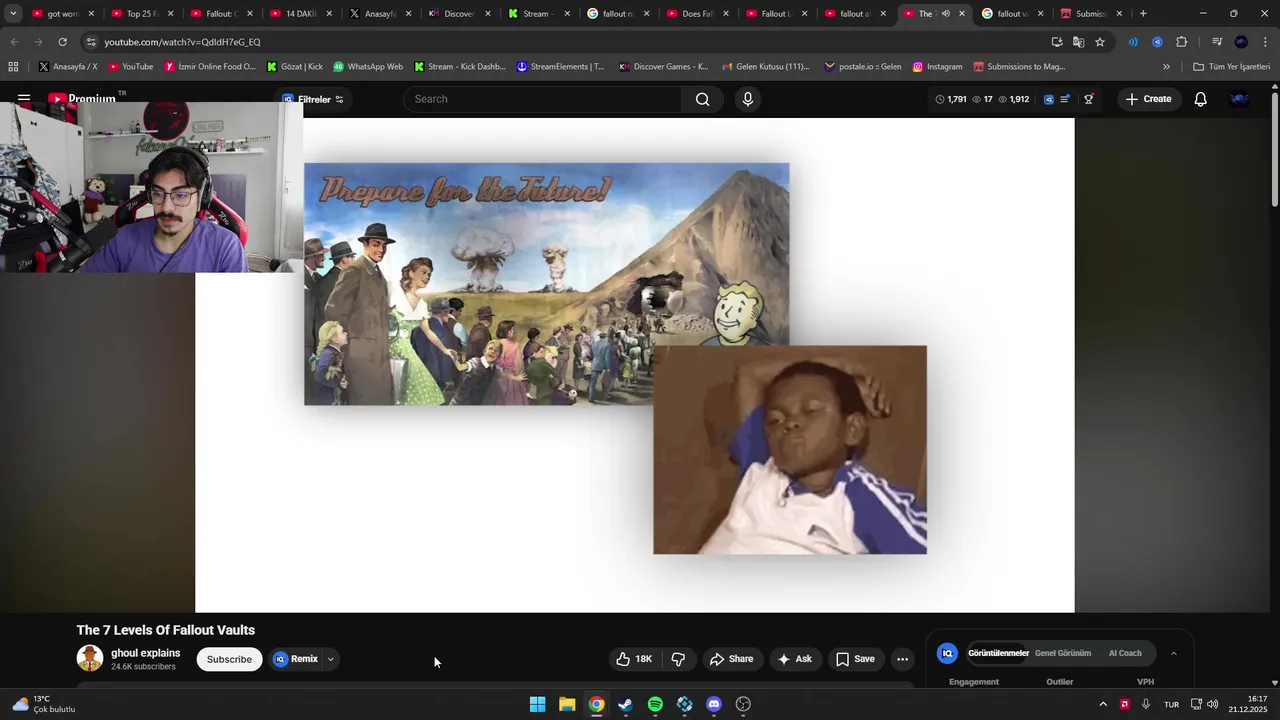Toggle the Filtreler filter button
This screenshot has height=720, width=1280.
313,99
